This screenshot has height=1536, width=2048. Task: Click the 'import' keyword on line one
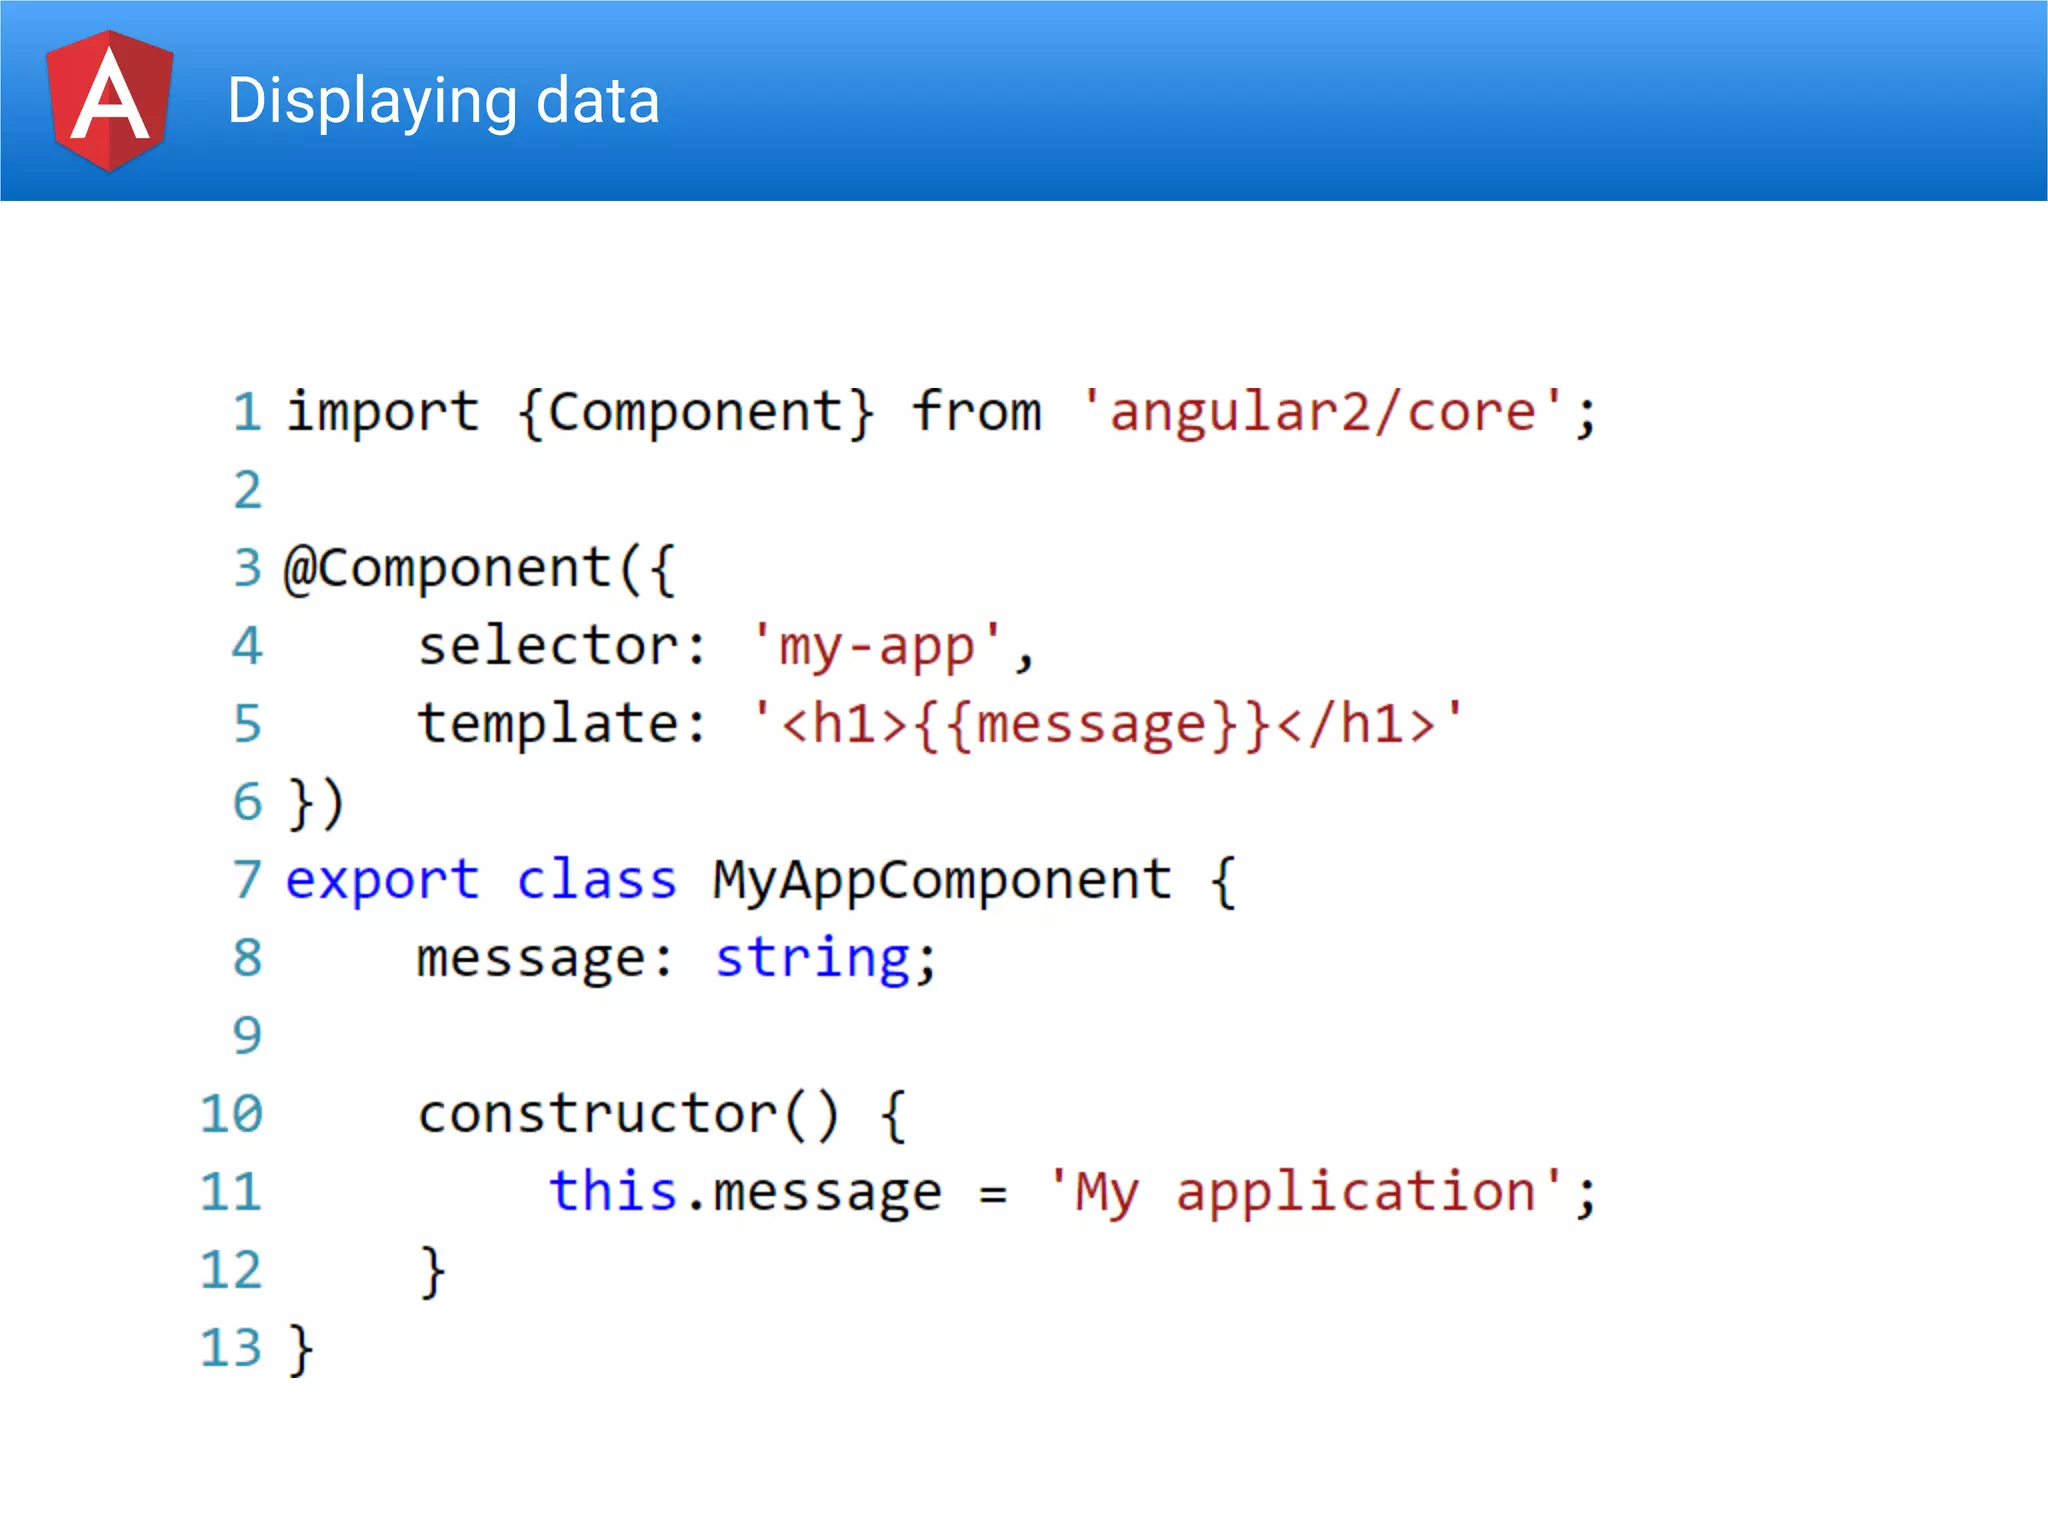click(383, 412)
